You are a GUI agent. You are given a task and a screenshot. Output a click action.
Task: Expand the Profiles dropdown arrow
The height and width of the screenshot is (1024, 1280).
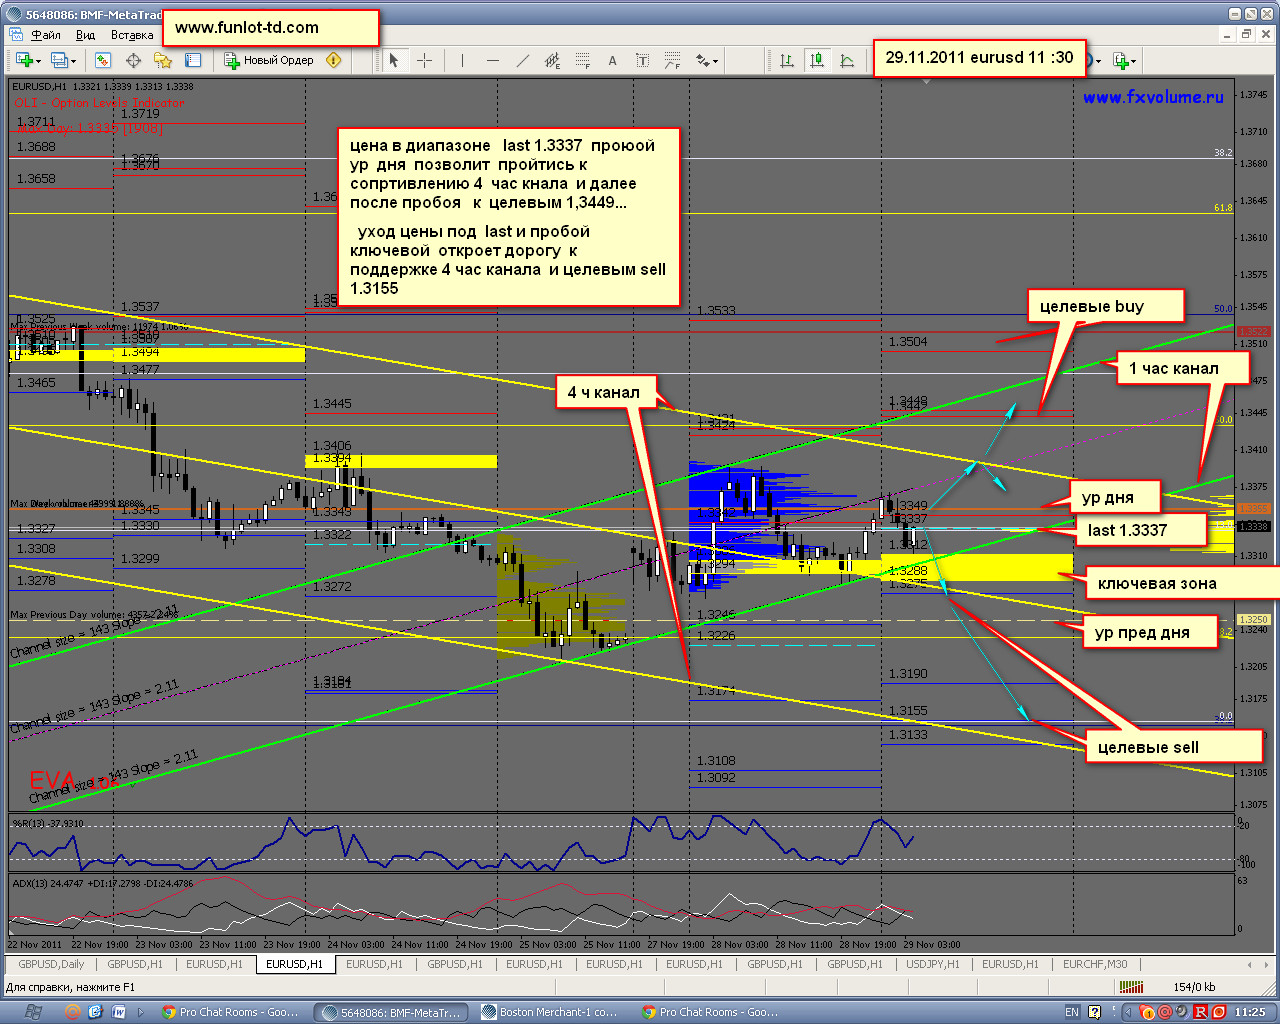click(x=73, y=61)
